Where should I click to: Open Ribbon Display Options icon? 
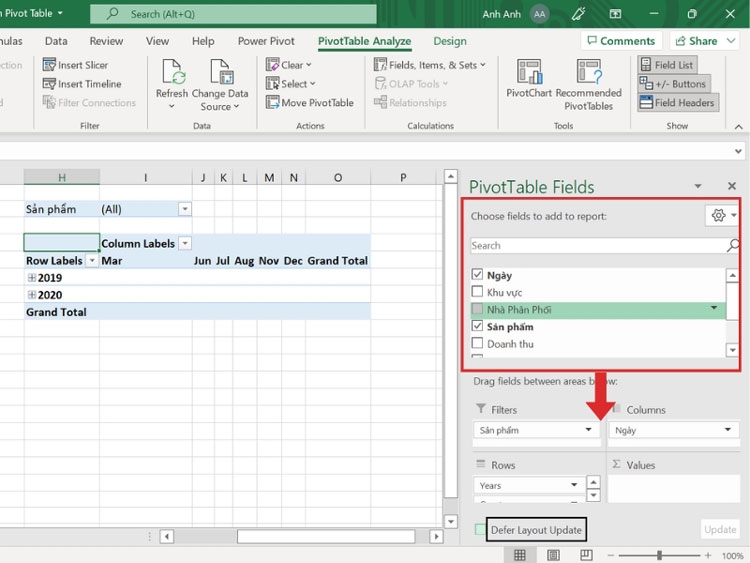616,14
